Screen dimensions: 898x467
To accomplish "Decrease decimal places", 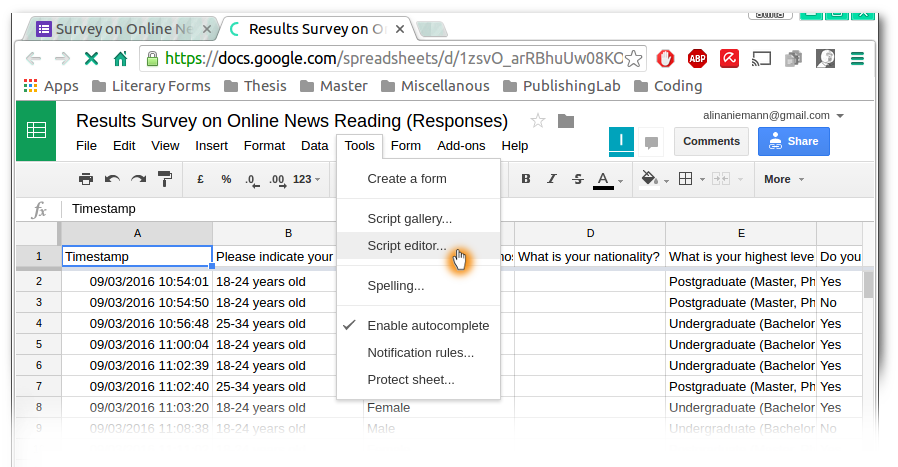I will pyautogui.click(x=252, y=180).
